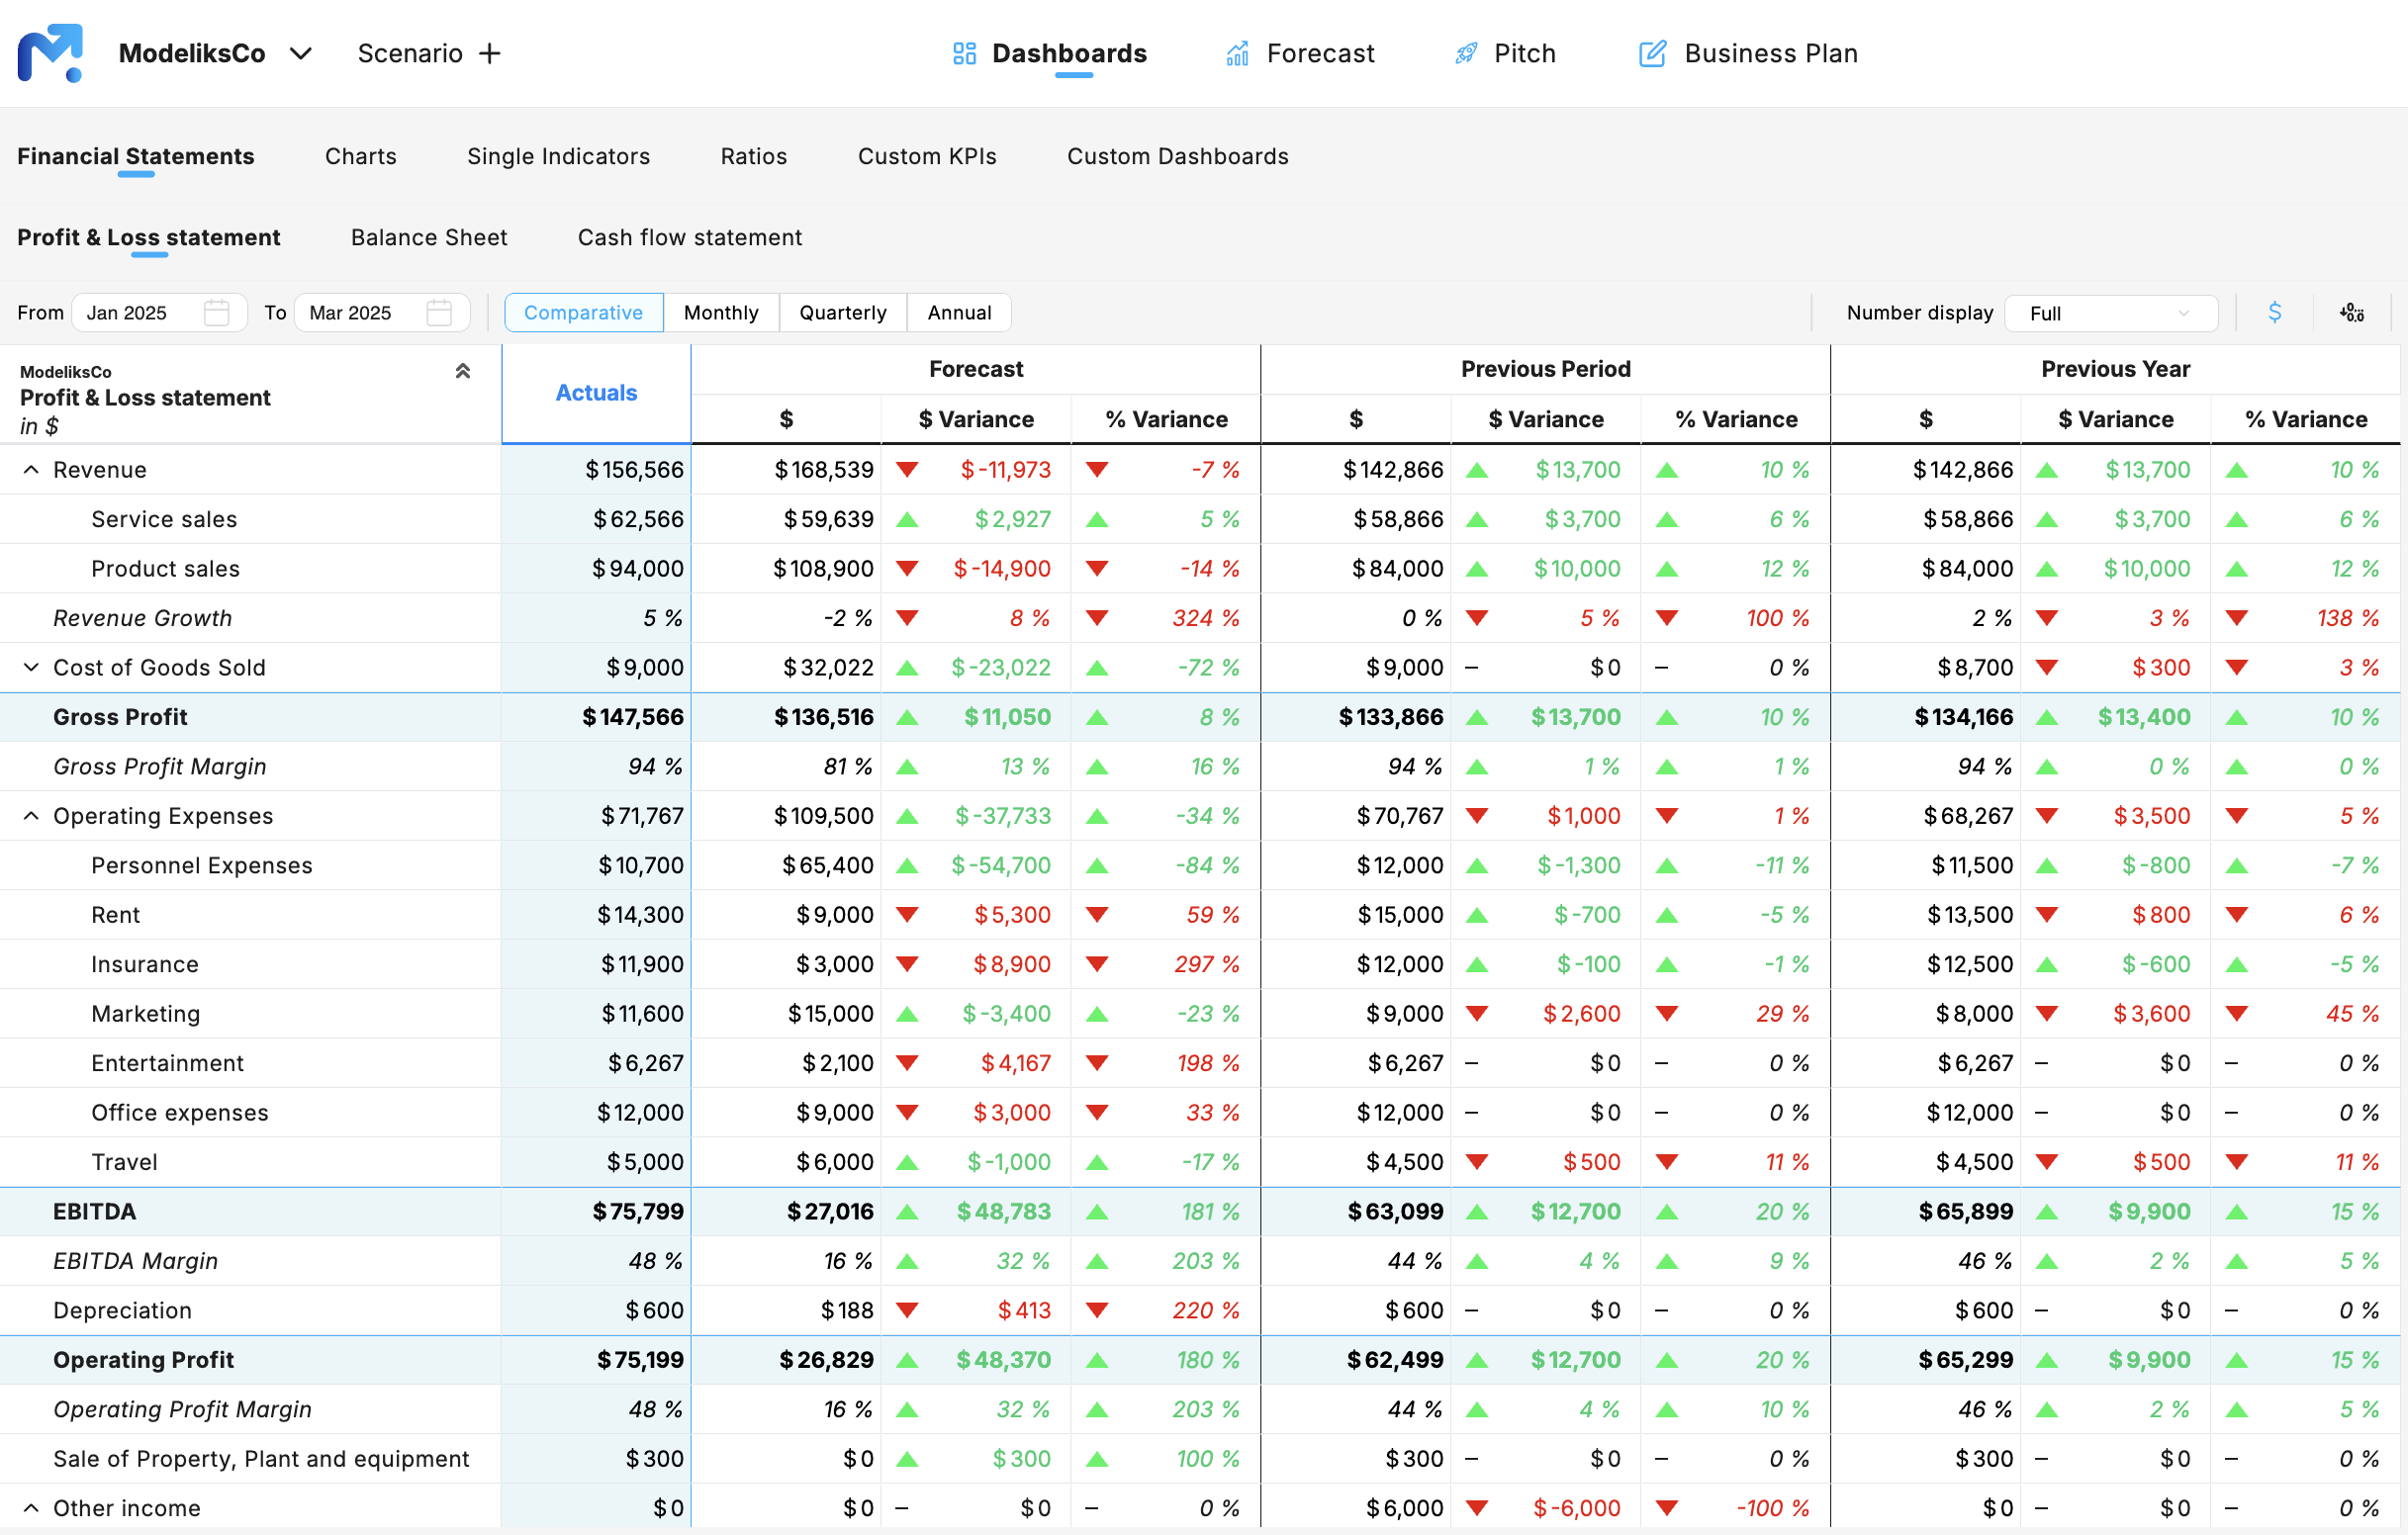The width and height of the screenshot is (2408, 1535).
Task: Collapse the Revenue row
Action: coord(29,469)
